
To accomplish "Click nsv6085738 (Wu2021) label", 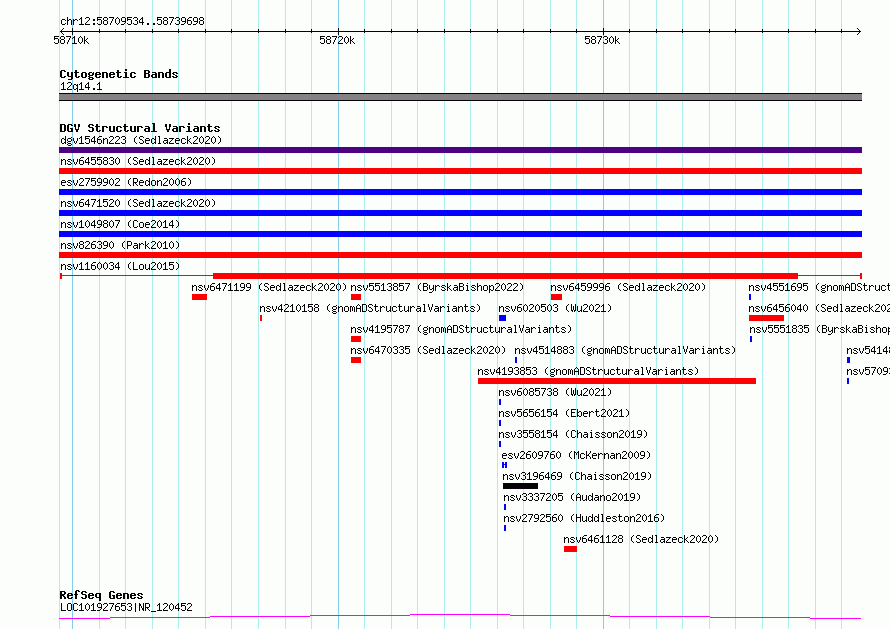I will (x=555, y=392).
